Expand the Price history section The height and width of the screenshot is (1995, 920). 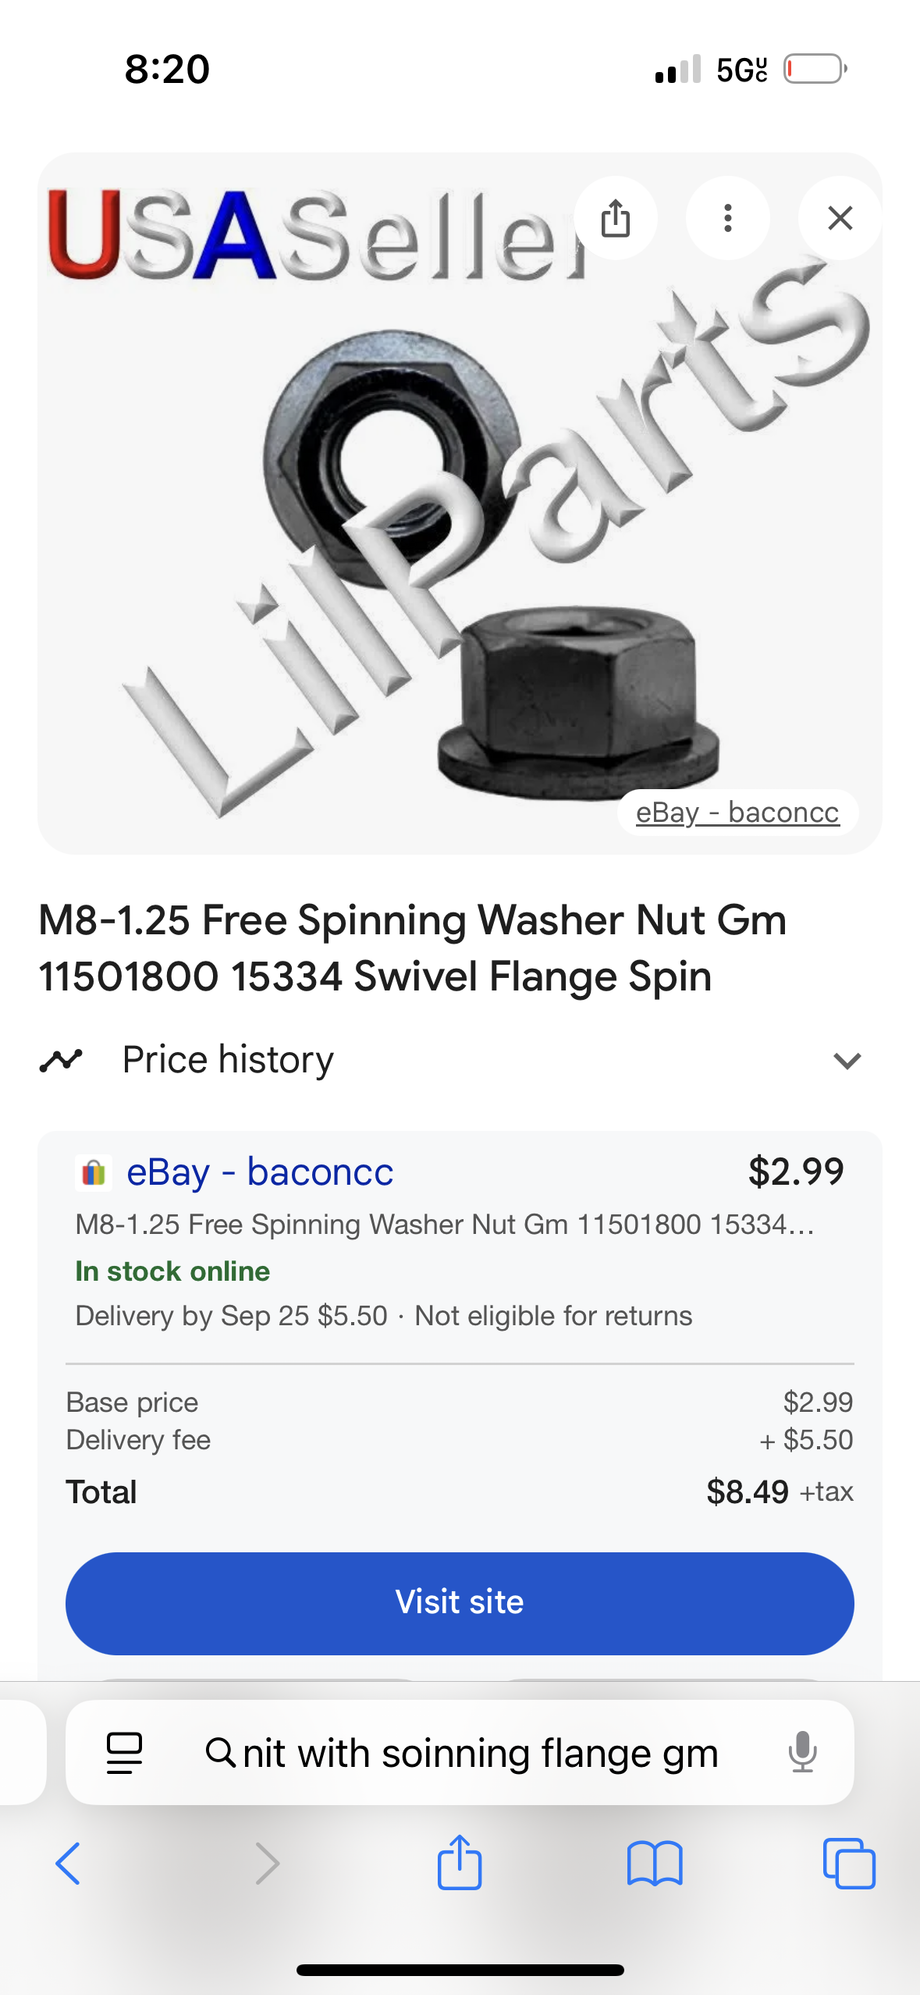tap(847, 1060)
